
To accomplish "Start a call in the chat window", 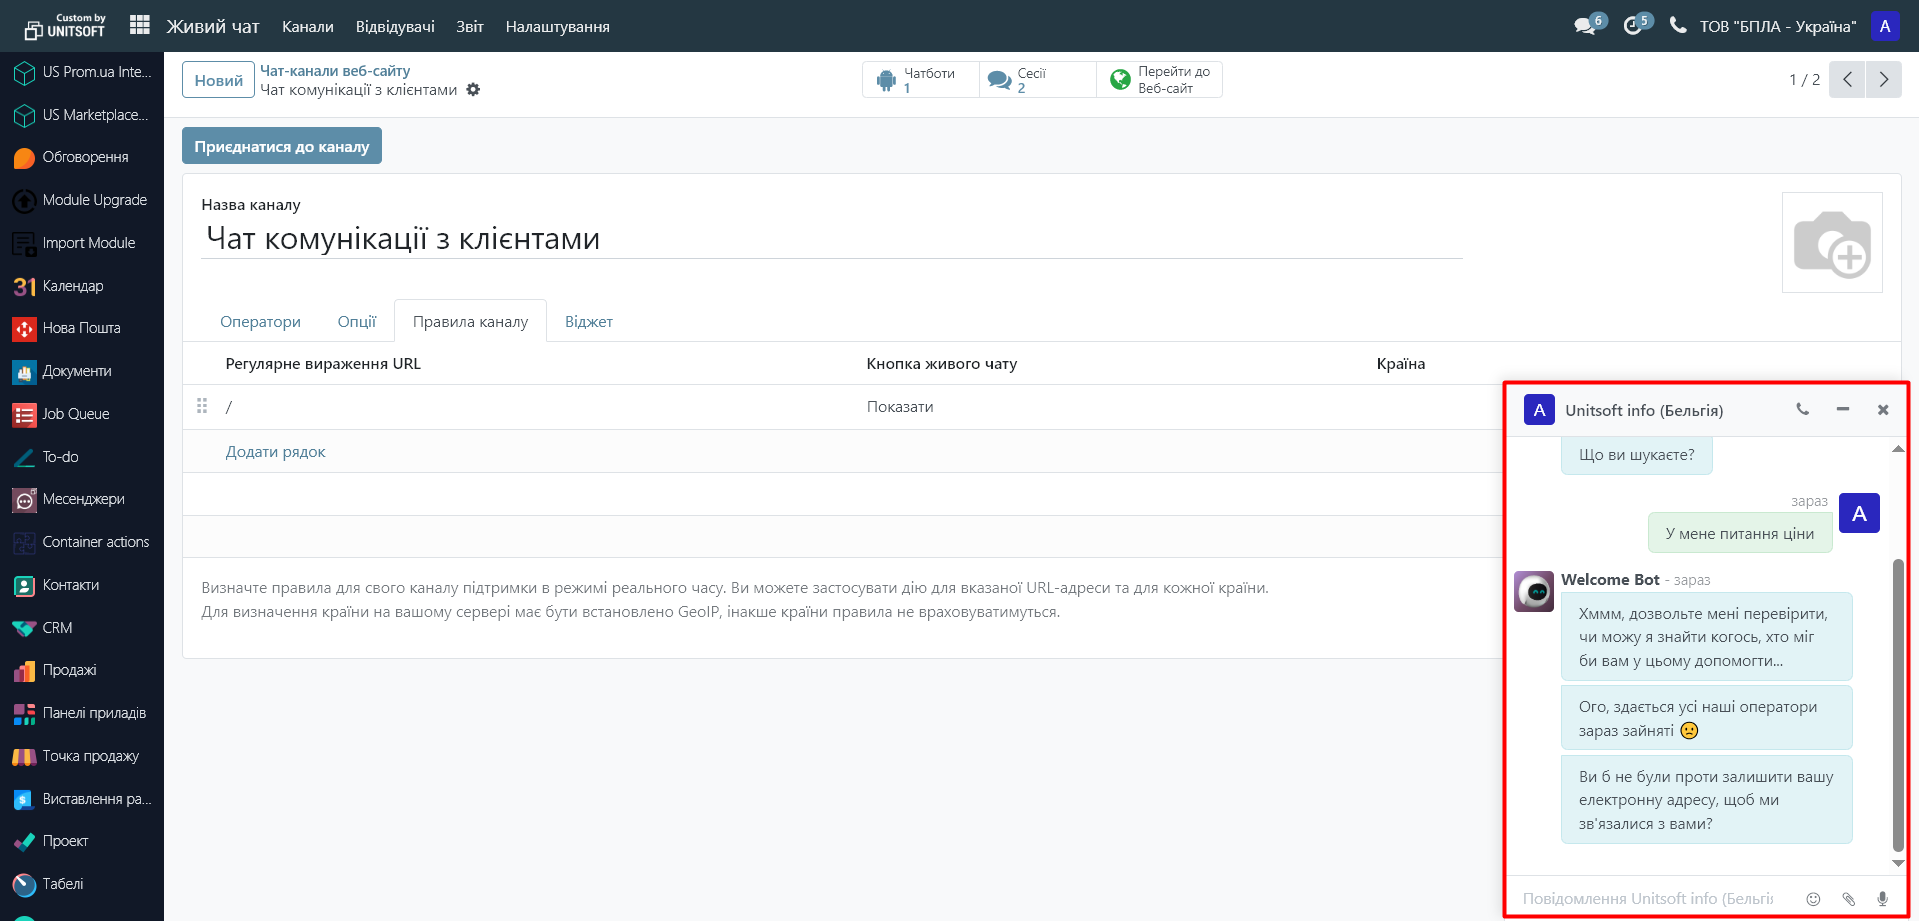I will coord(1802,410).
